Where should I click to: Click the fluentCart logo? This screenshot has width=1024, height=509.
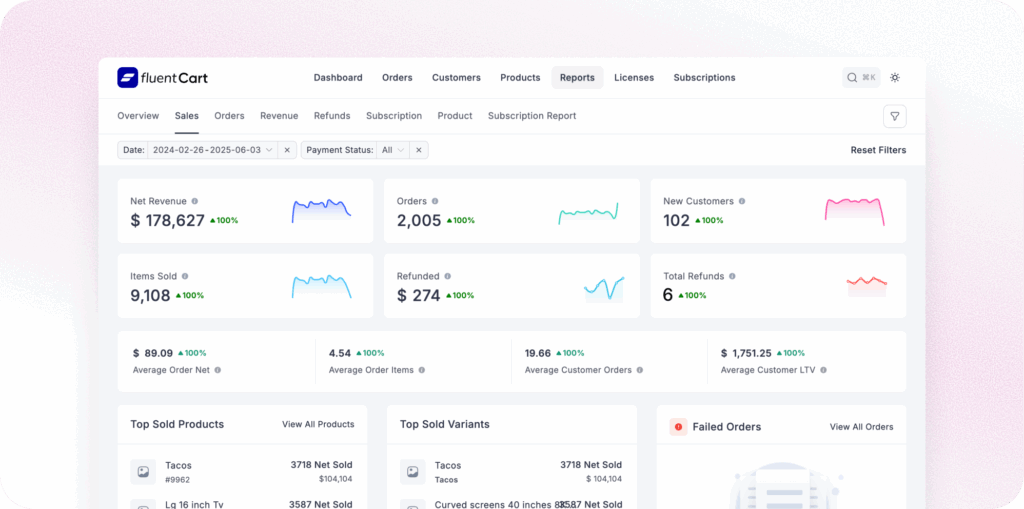point(163,78)
